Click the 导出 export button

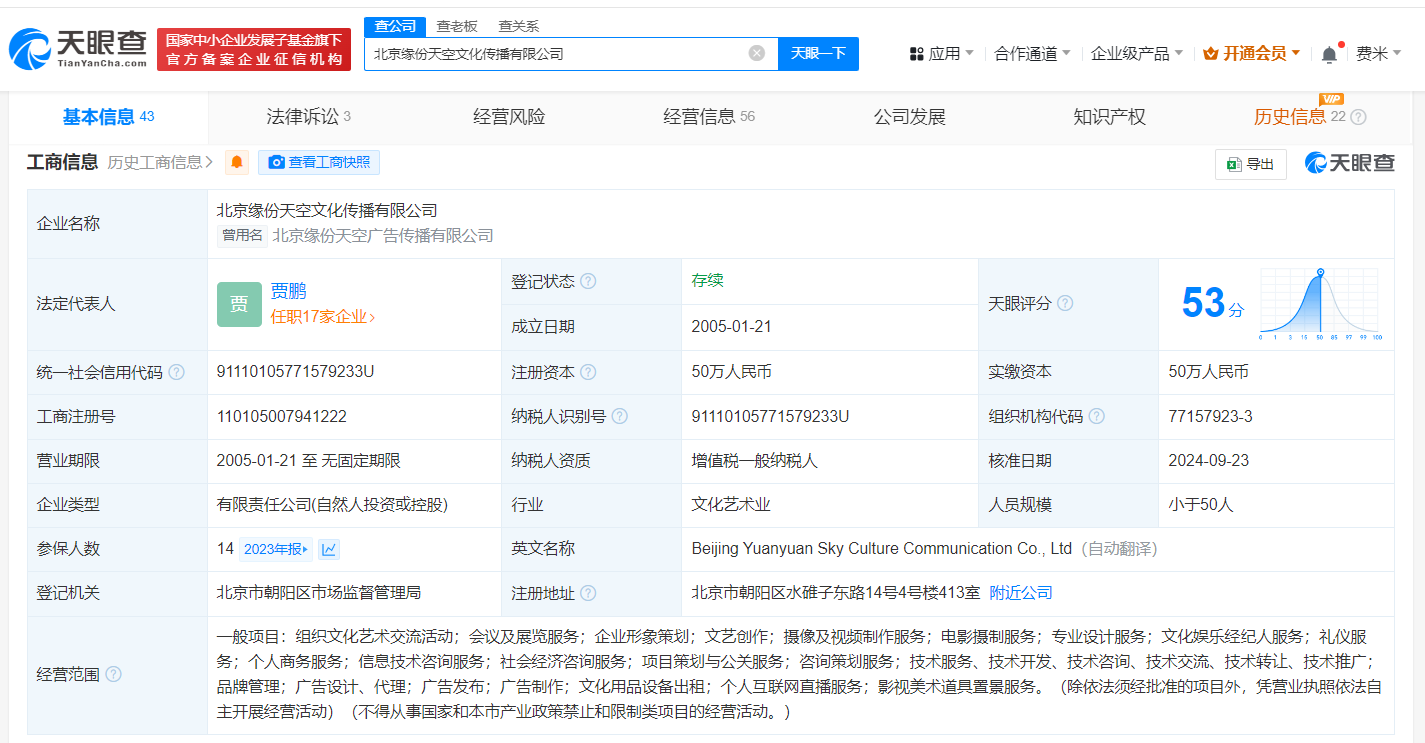click(1250, 164)
